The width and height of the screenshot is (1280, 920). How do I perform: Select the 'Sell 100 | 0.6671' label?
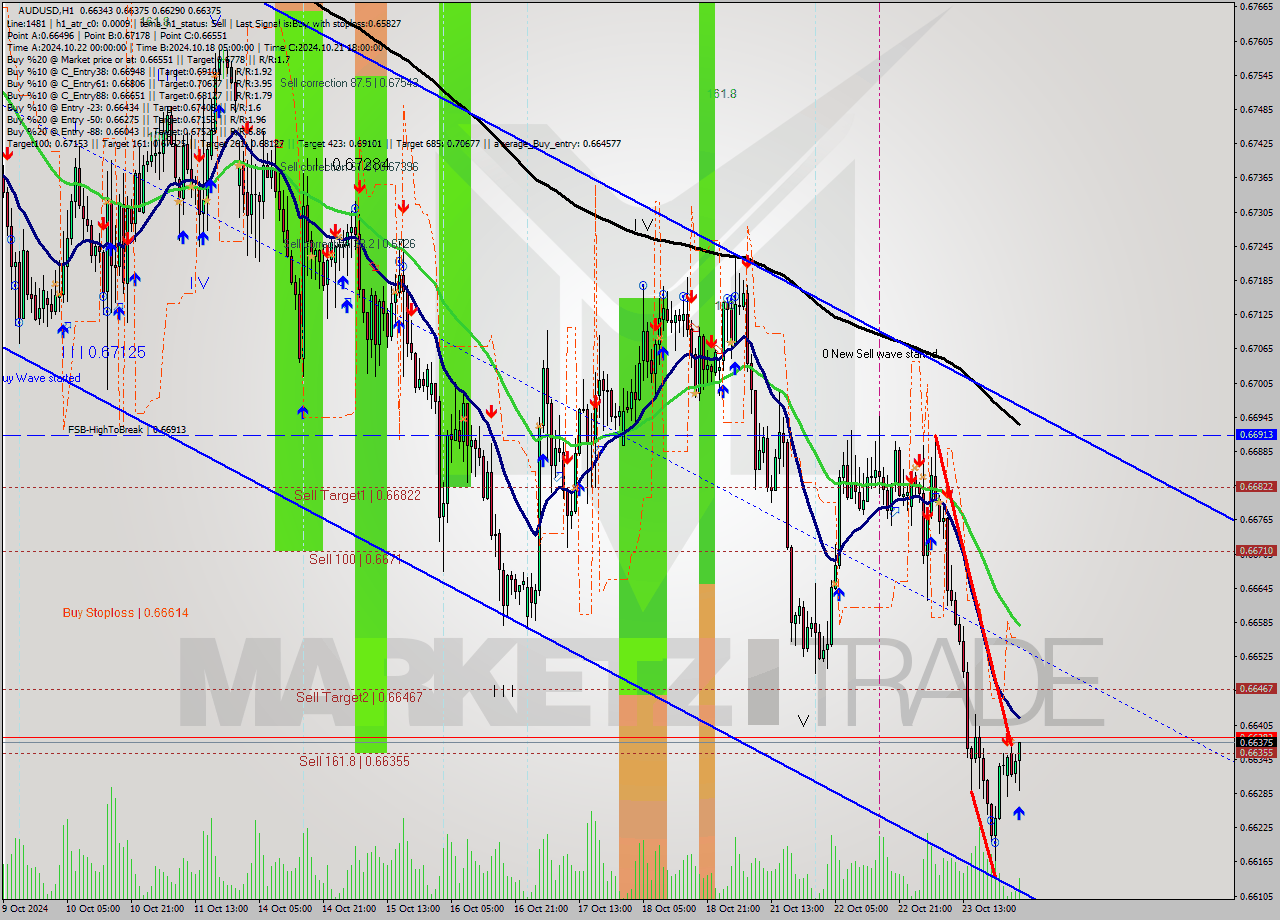(x=355, y=559)
